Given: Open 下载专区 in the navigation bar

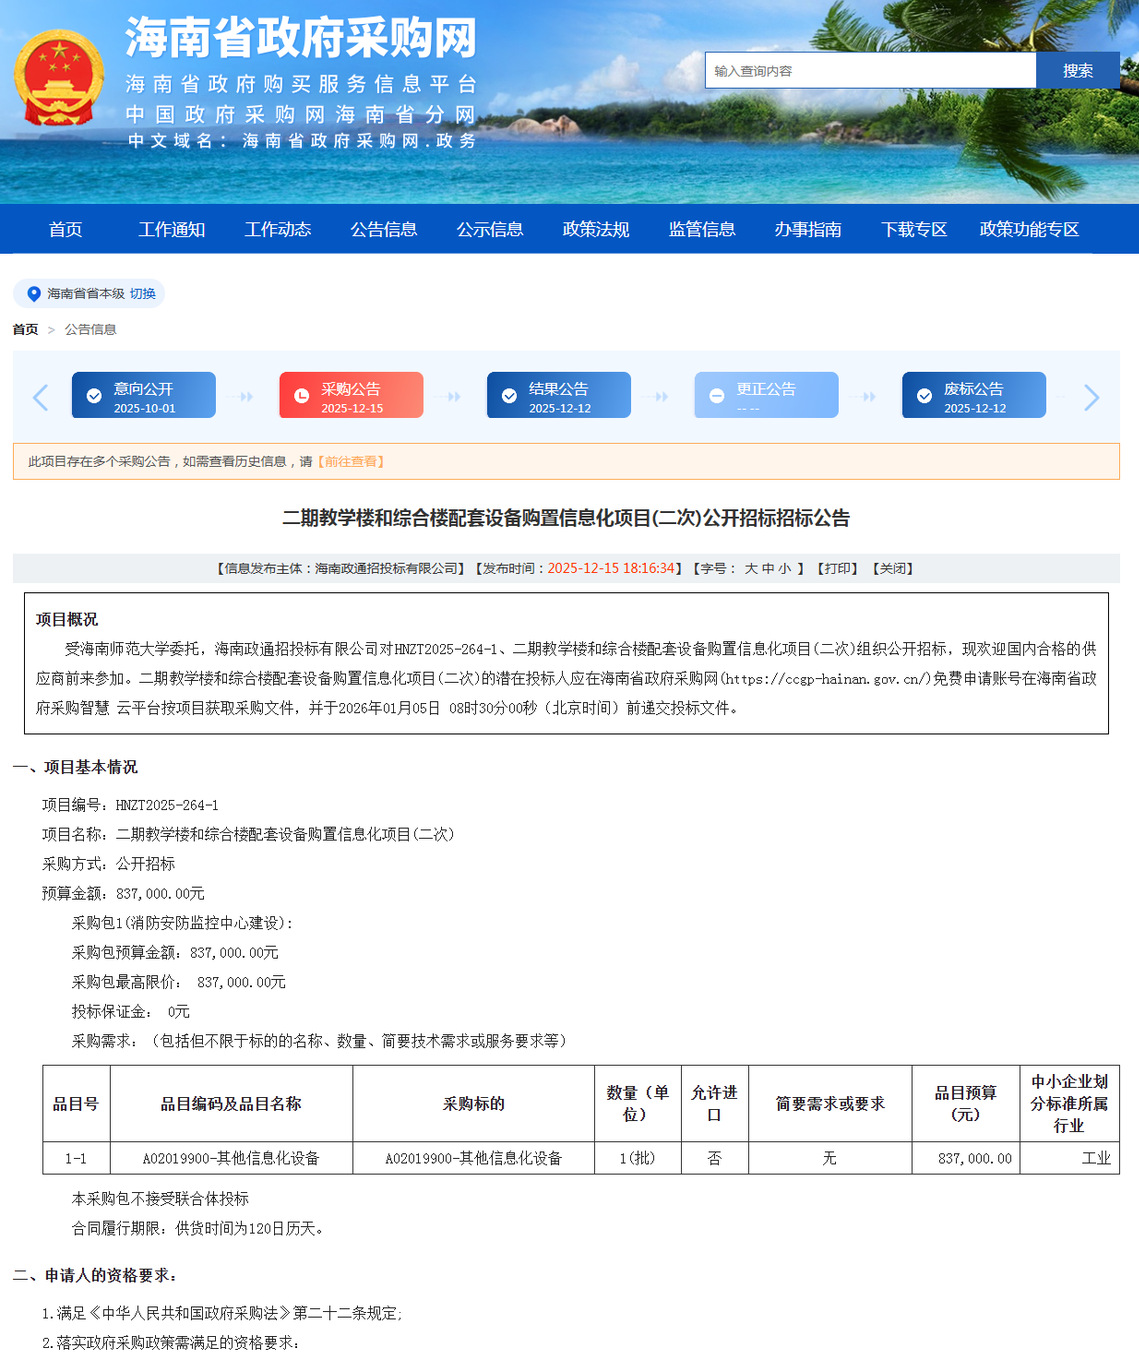Looking at the screenshot, I should [913, 230].
